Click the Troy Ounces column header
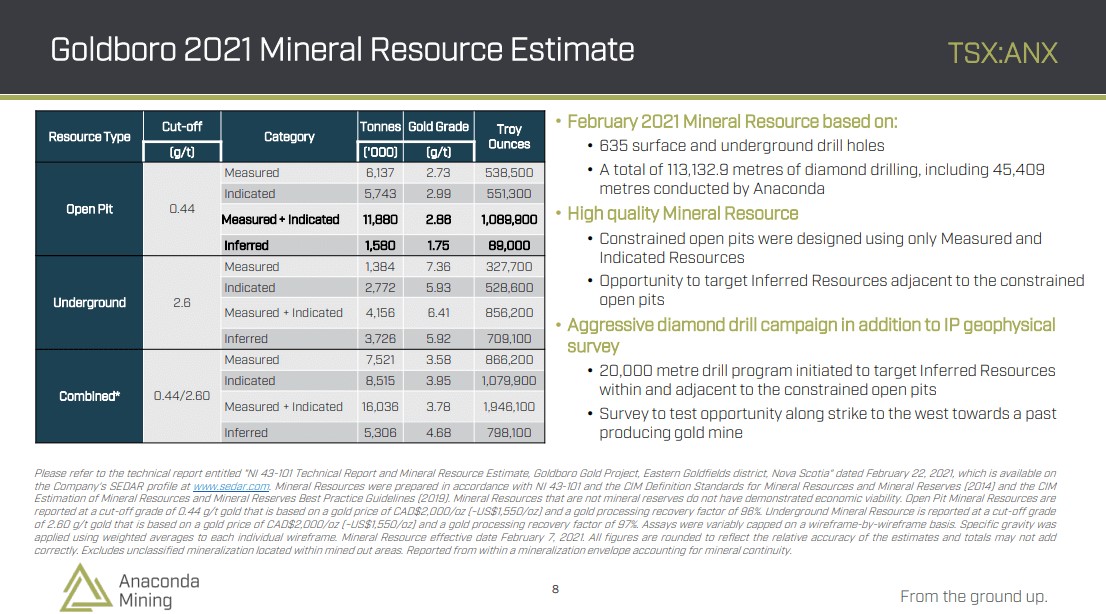The width and height of the screenshot is (1106, 614). tap(509, 136)
